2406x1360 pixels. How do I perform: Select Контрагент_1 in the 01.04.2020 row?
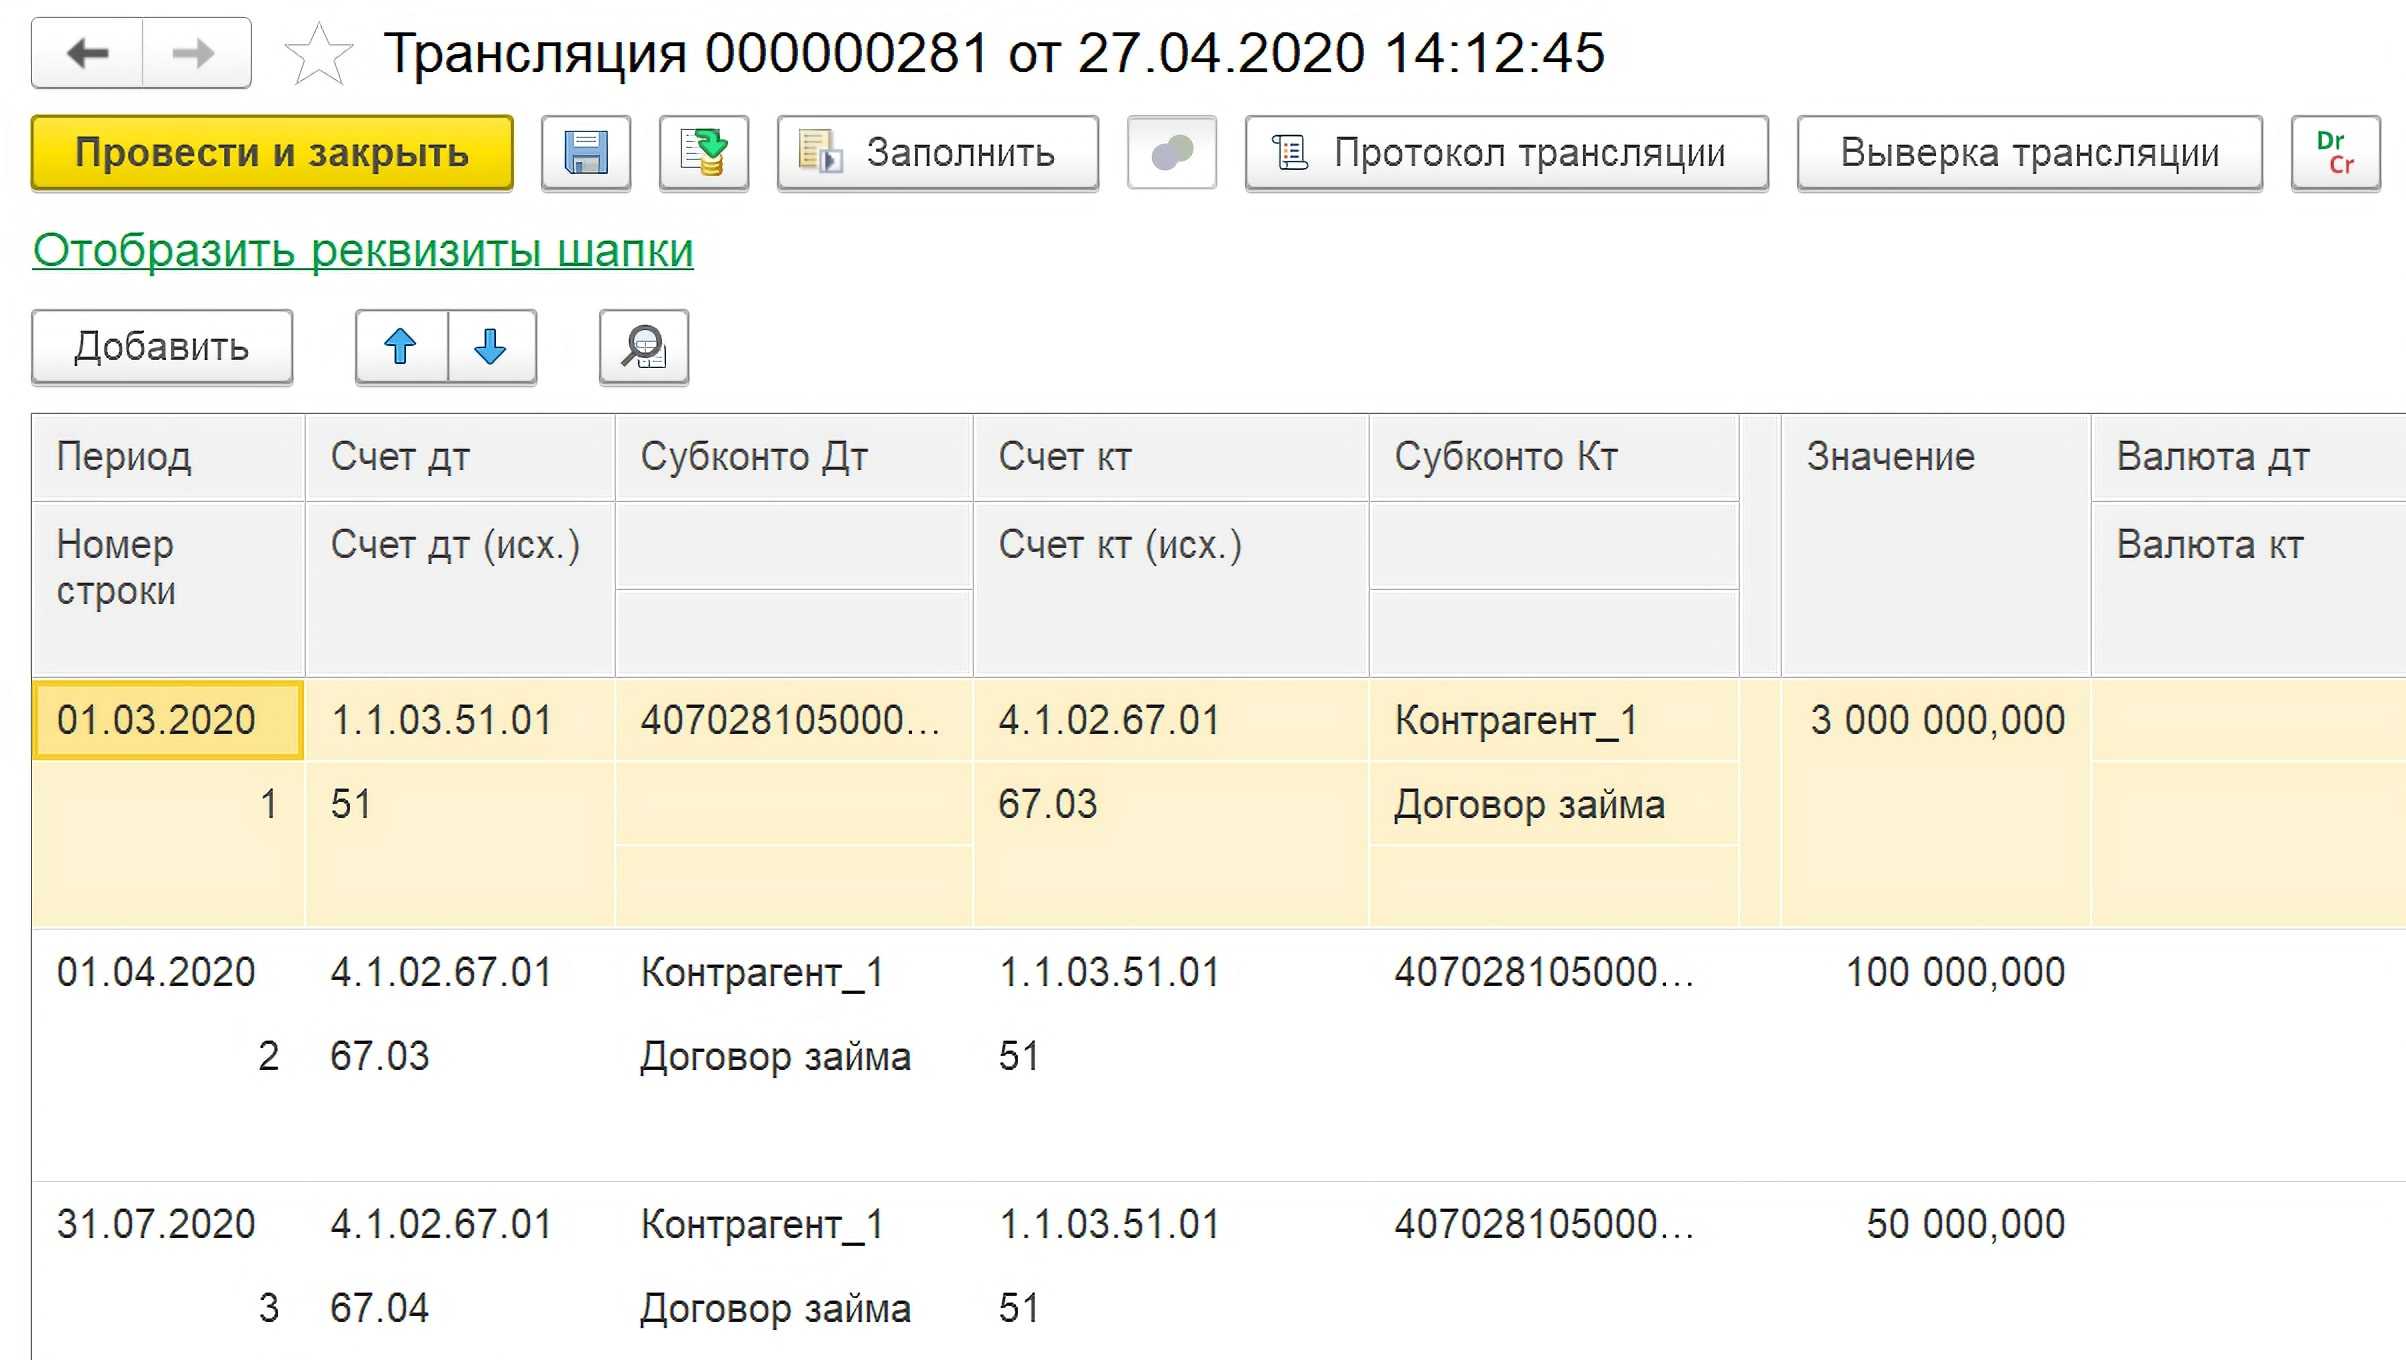[794, 972]
